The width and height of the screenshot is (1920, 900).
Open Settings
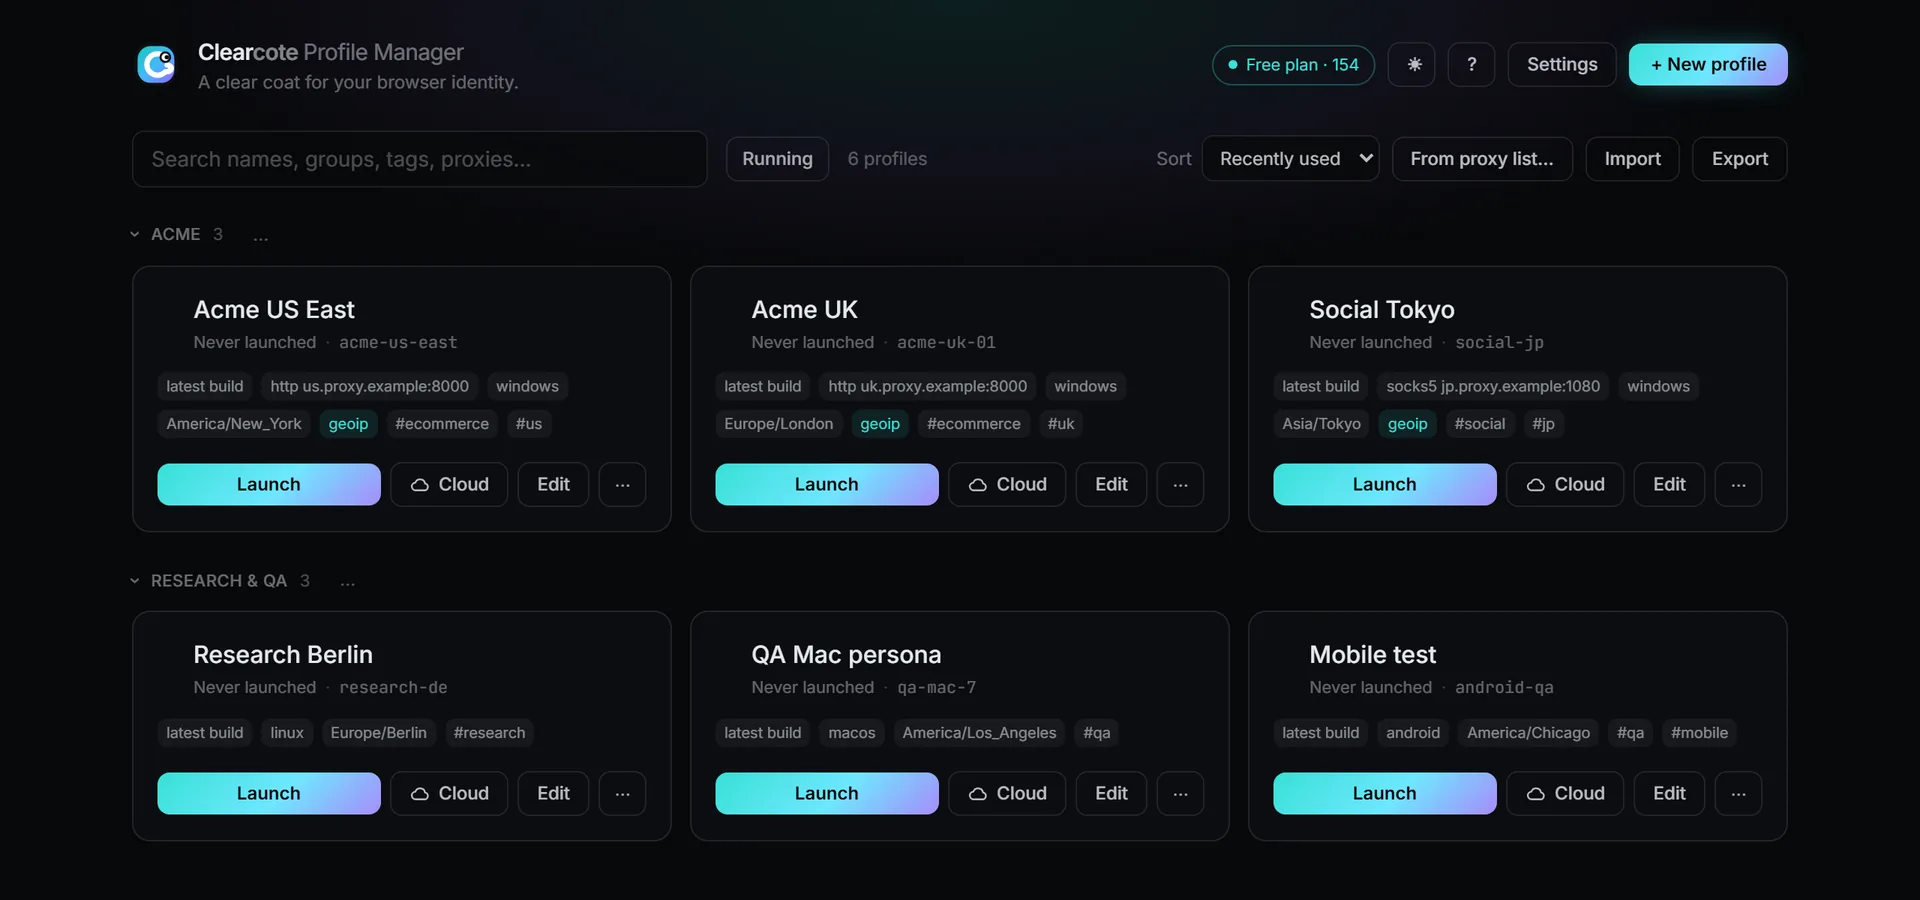click(x=1562, y=64)
